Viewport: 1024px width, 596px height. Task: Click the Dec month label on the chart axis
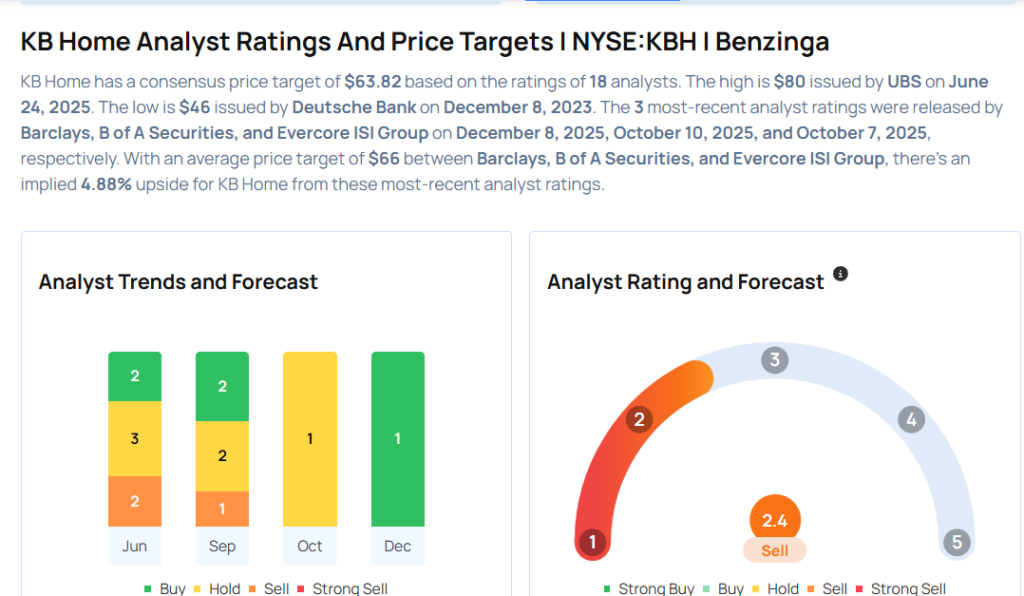point(397,546)
